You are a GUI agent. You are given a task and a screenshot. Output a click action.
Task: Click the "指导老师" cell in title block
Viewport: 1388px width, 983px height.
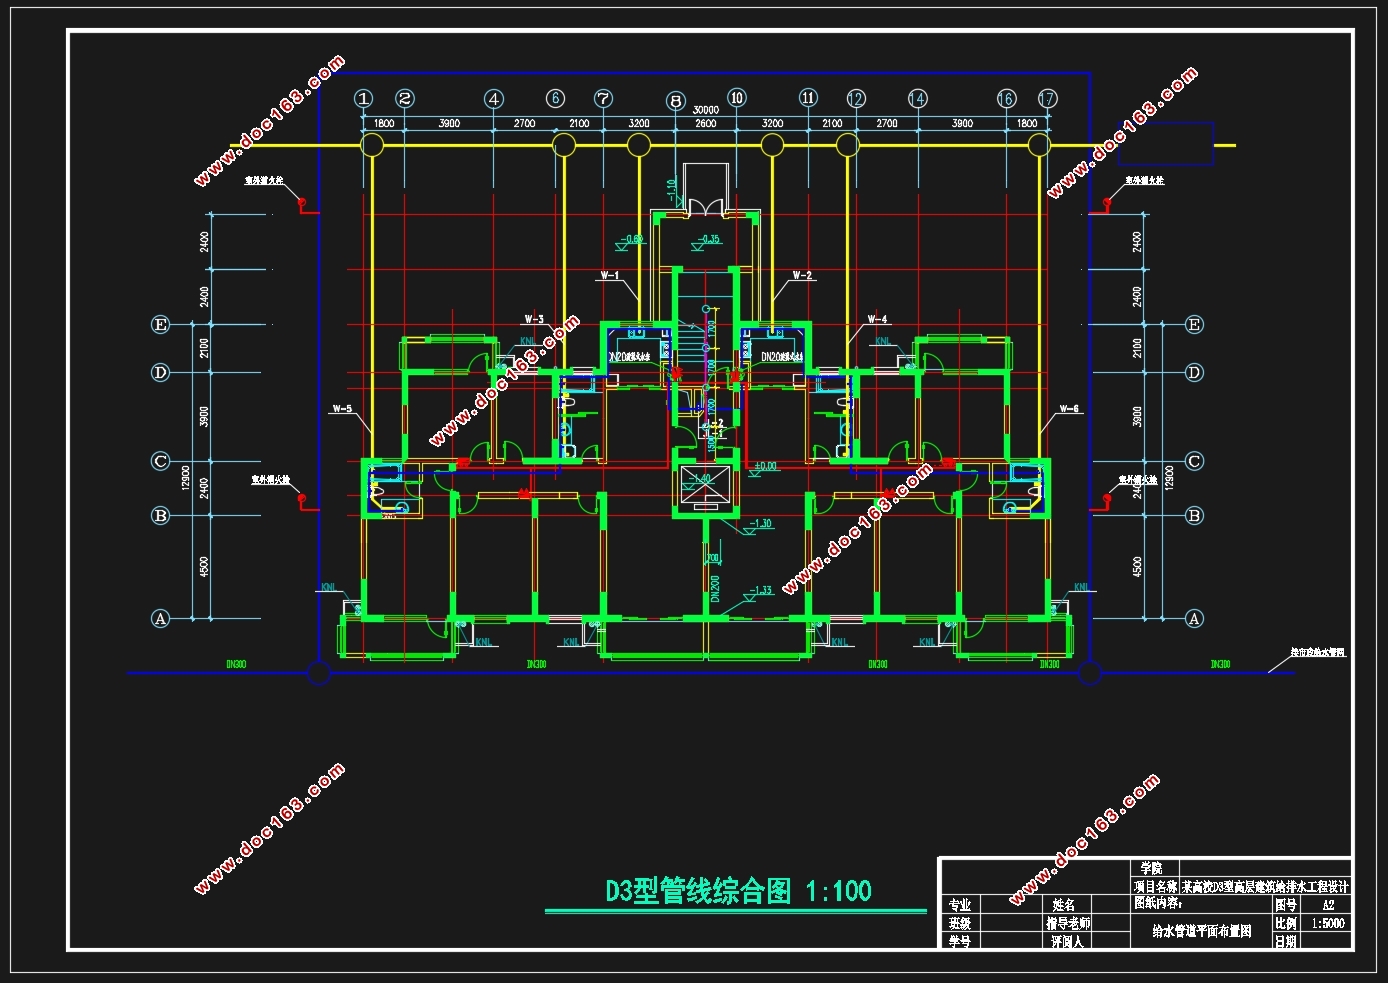1068,923
